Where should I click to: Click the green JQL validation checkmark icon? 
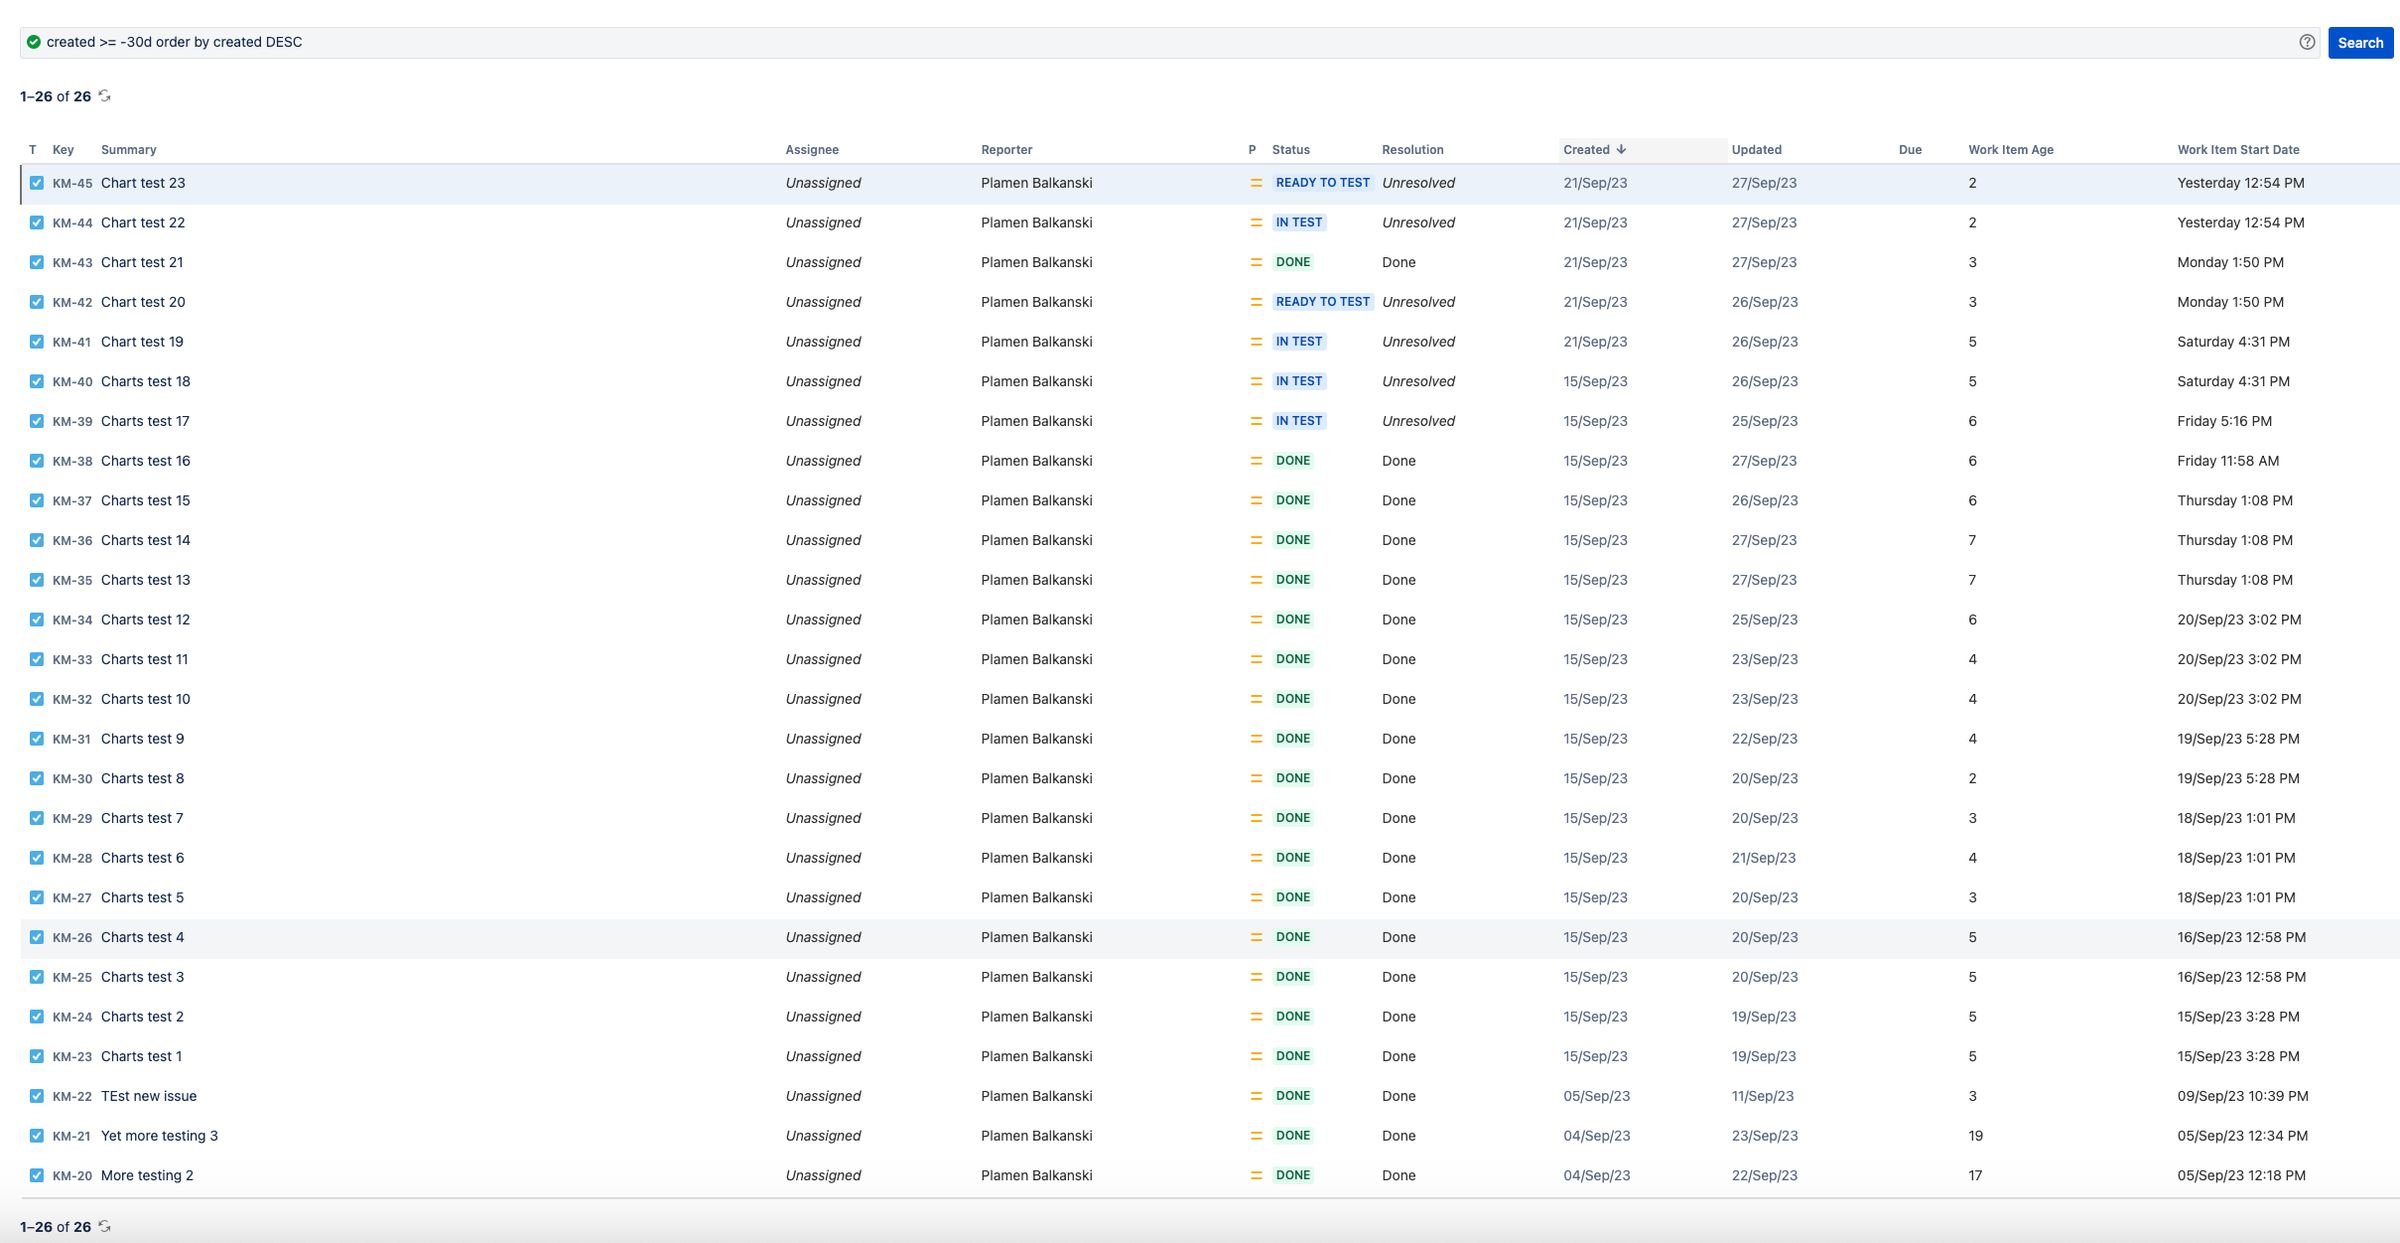click(x=33, y=42)
